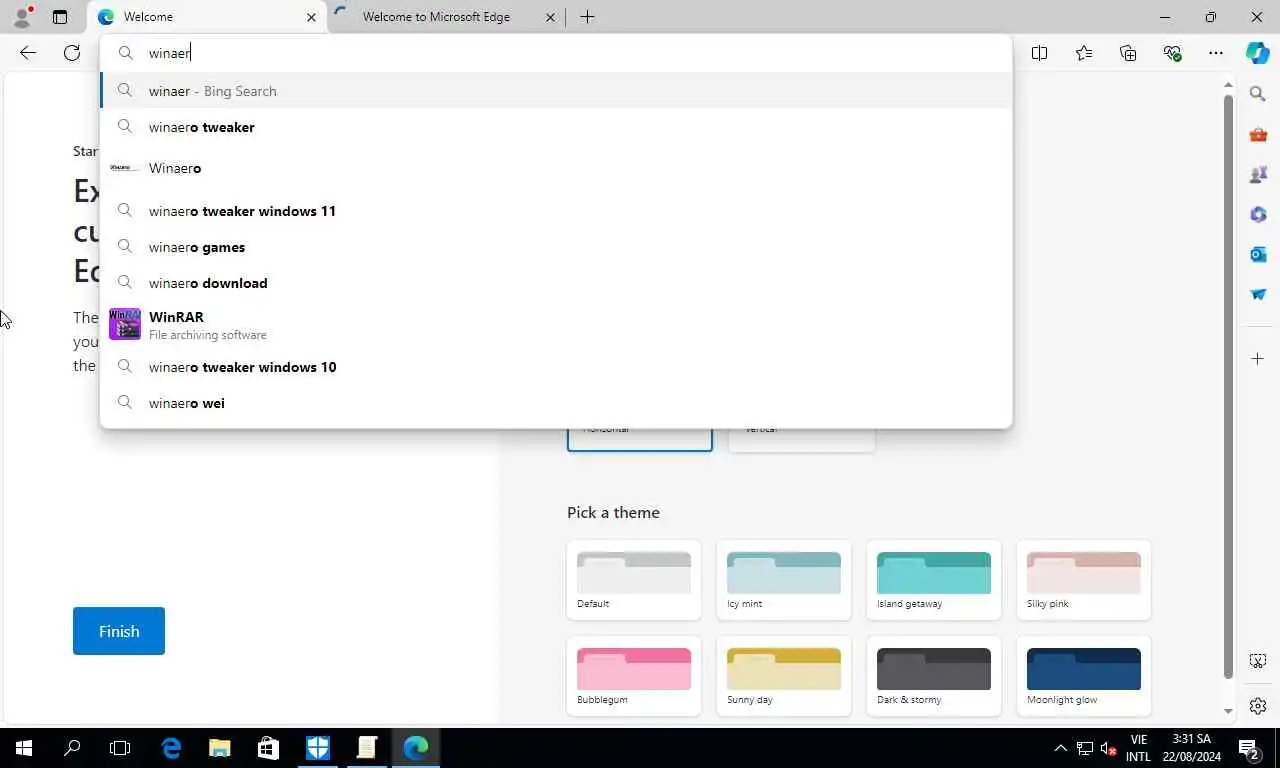Select the Island getaway theme swatch
The height and width of the screenshot is (768, 1280).
934,580
